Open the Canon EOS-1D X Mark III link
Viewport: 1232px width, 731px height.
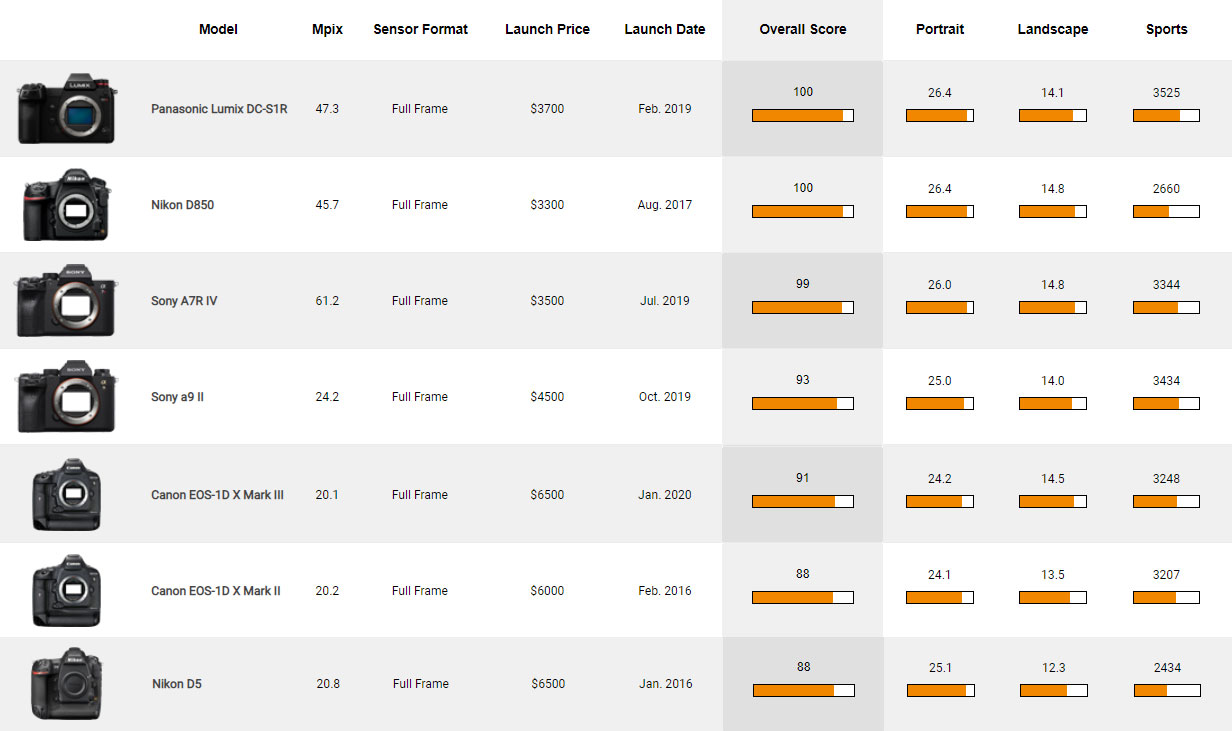point(217,495)
